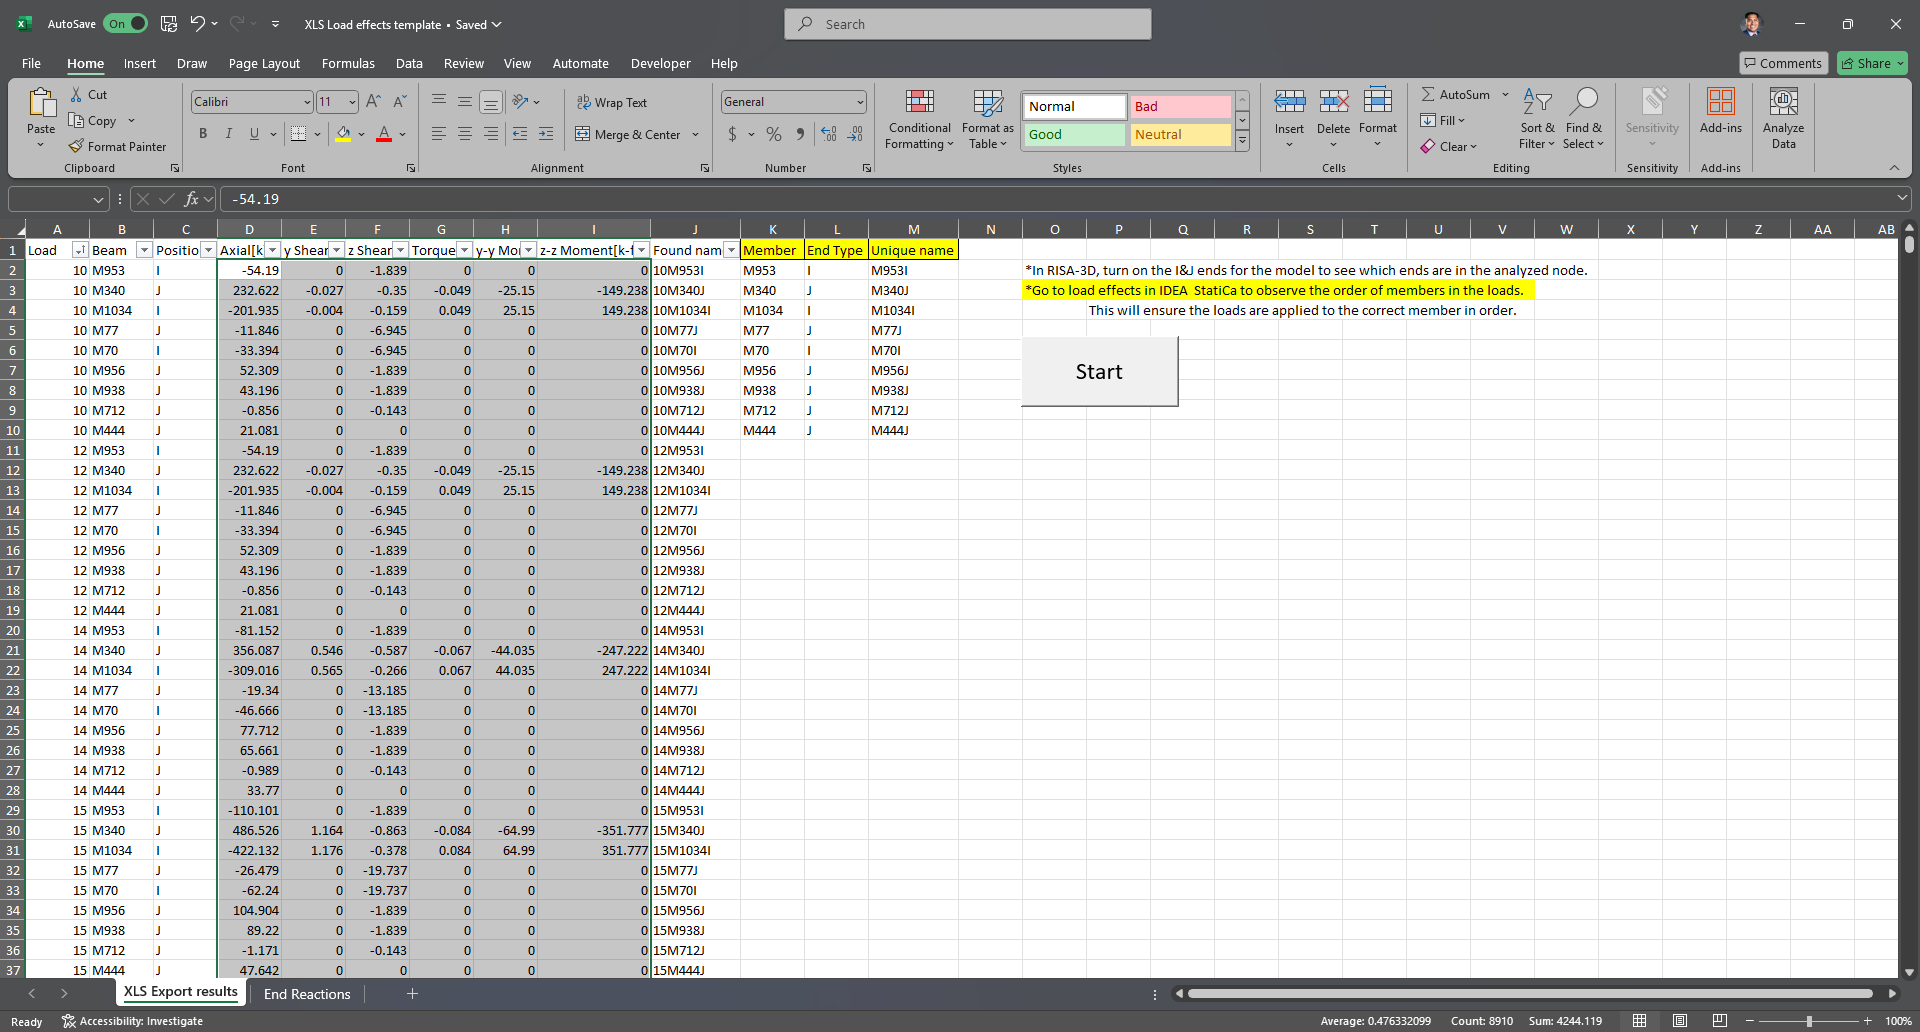
Task: Apply bold formatting to selection
Action: pyautogui.click(x=203, y=134)
